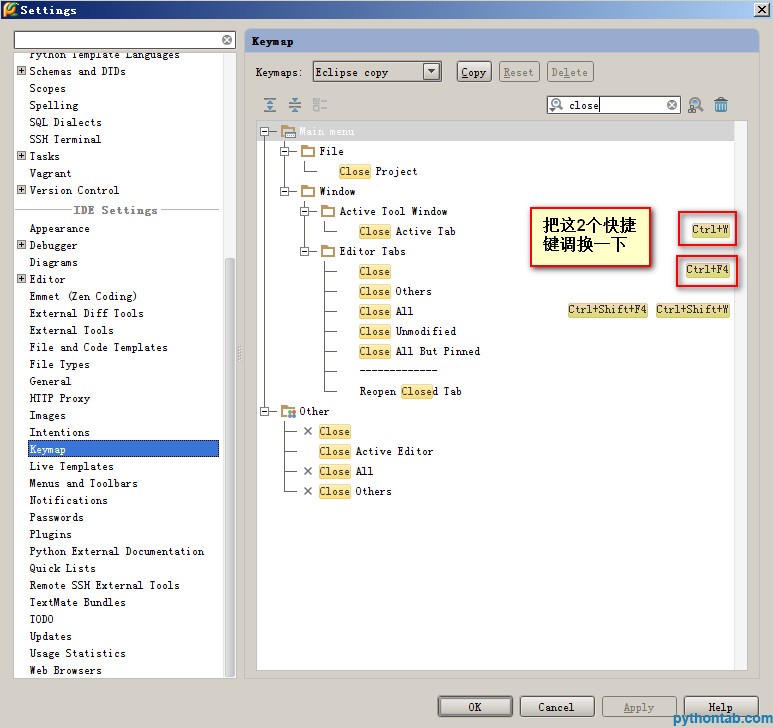Select the Close All But Pinned action

pyautogui.click(x=420, y=351)
